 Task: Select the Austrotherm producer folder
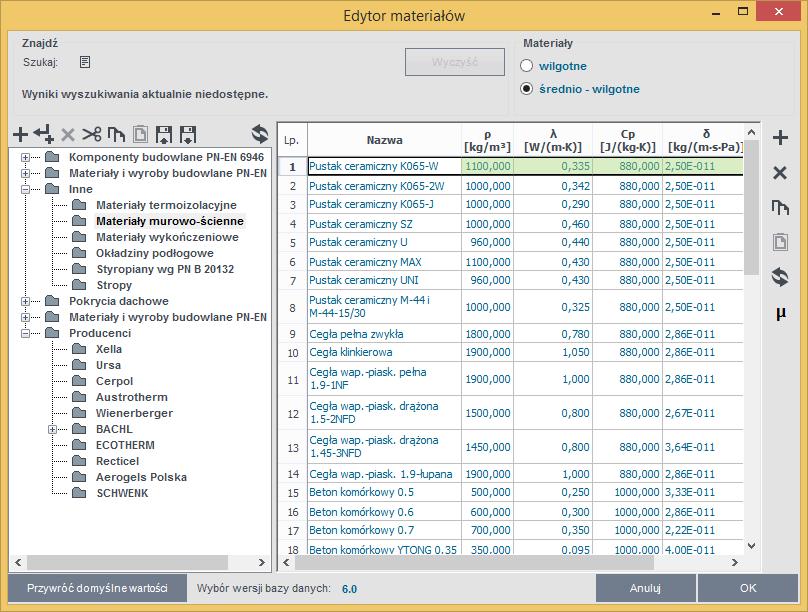coord(131,397)
